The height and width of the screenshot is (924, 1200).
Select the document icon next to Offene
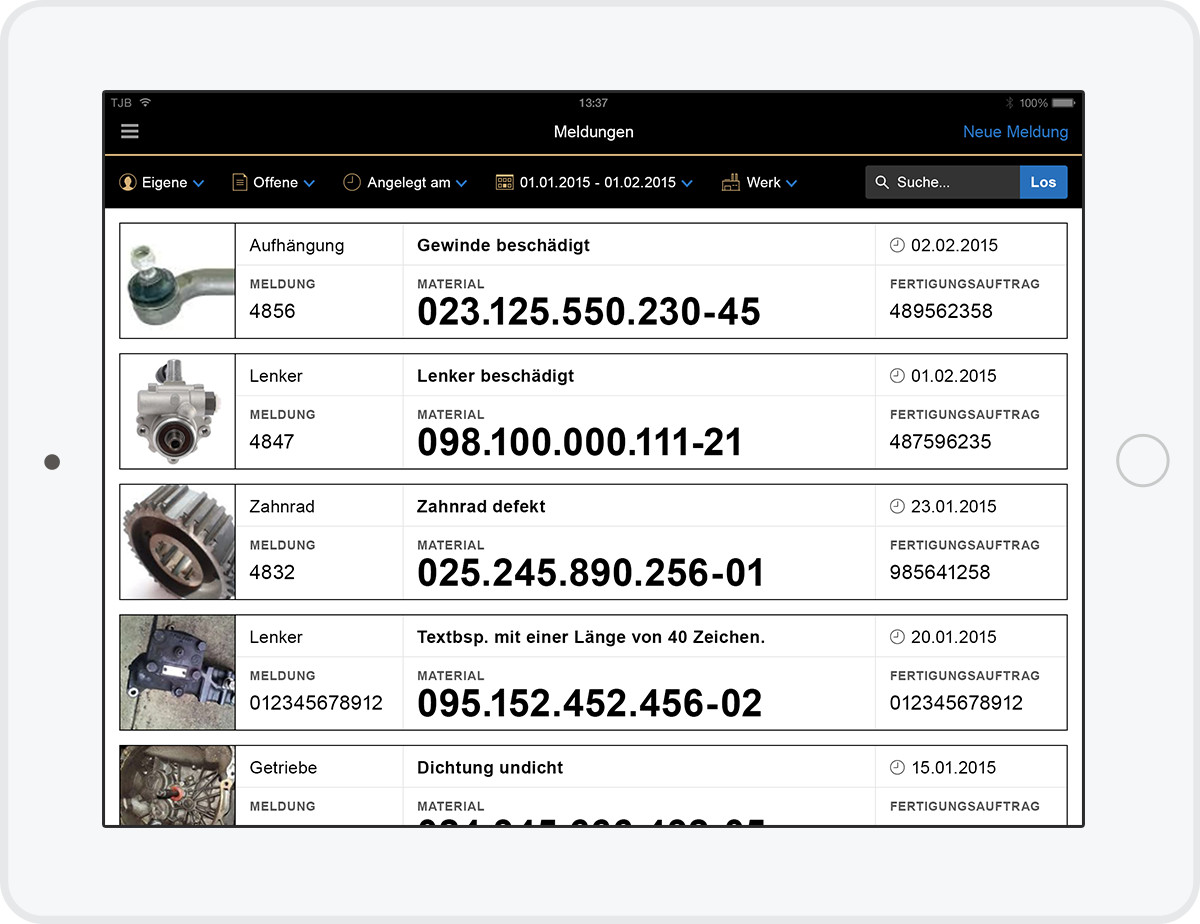coord(239,182)
